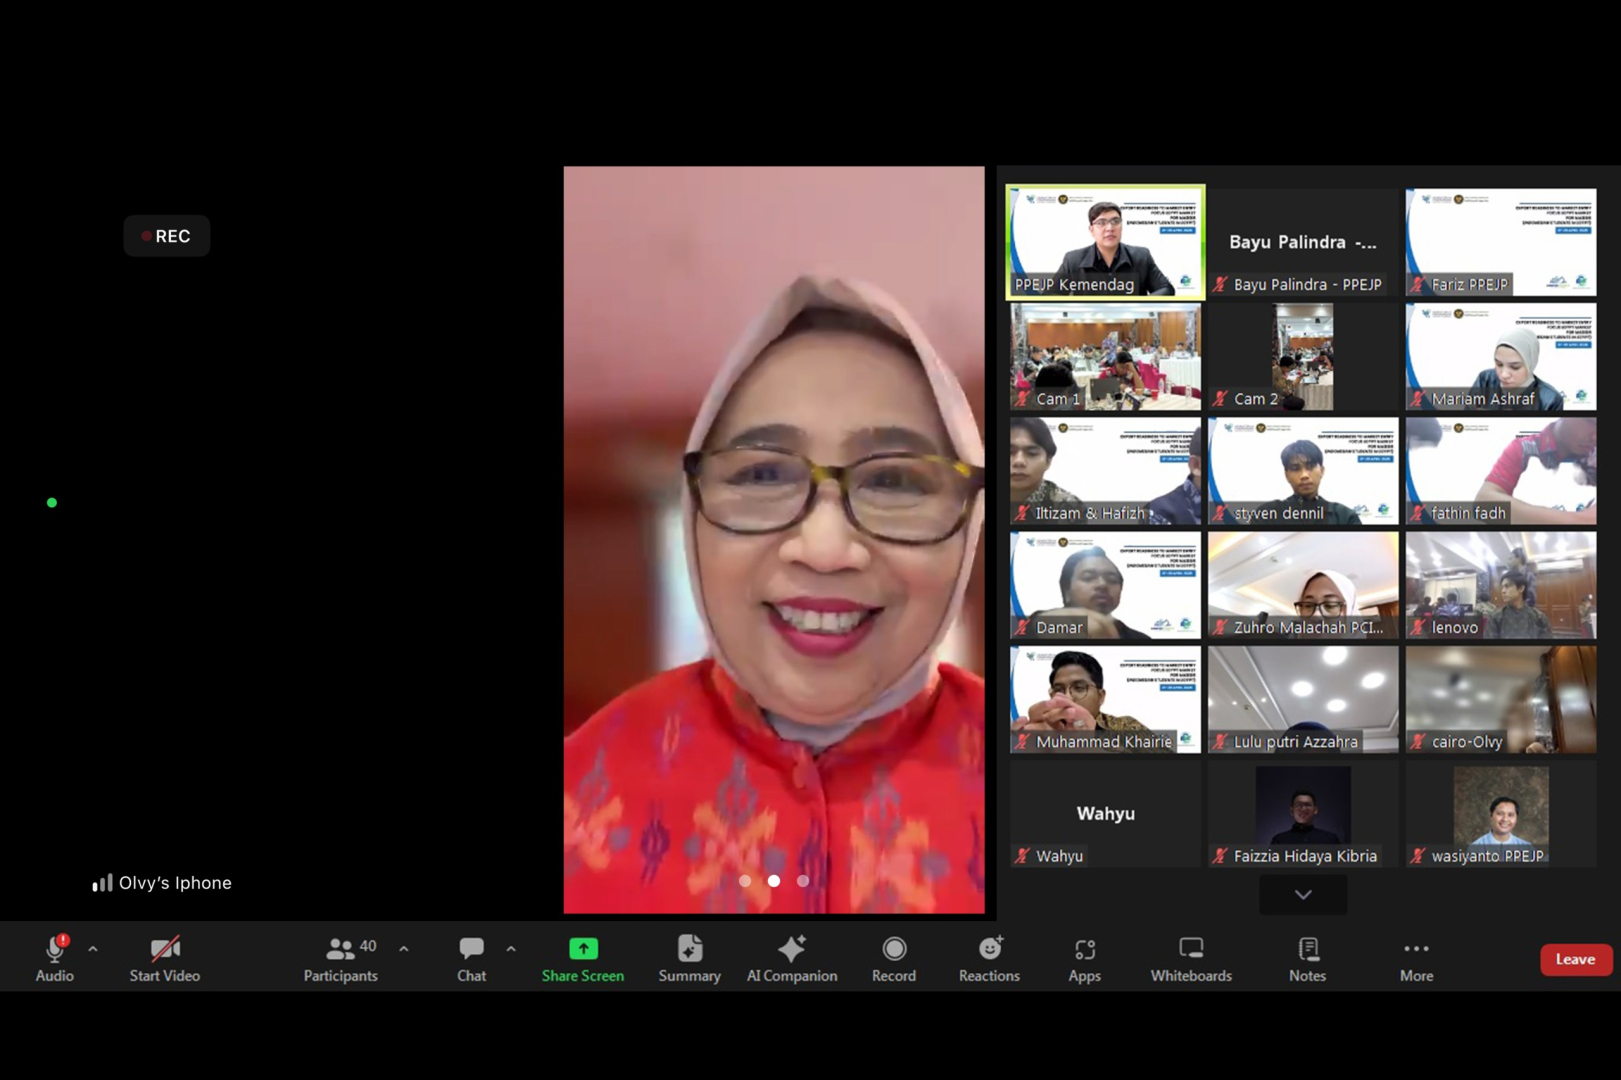The image size is (1621, 1080).
Task: Click the red Leave button
Action: pyautogui.click(x=1575, y=959)
